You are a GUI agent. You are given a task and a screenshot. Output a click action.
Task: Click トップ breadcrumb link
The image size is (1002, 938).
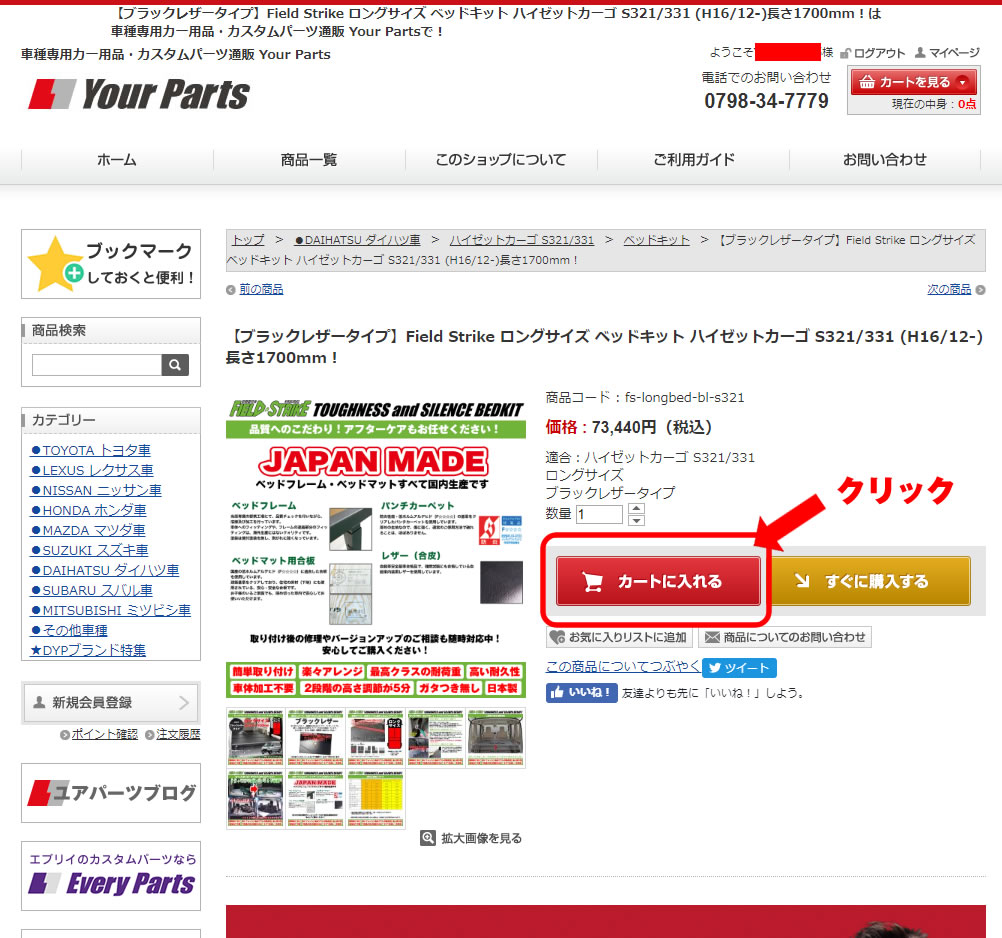[x=248, y=240]
